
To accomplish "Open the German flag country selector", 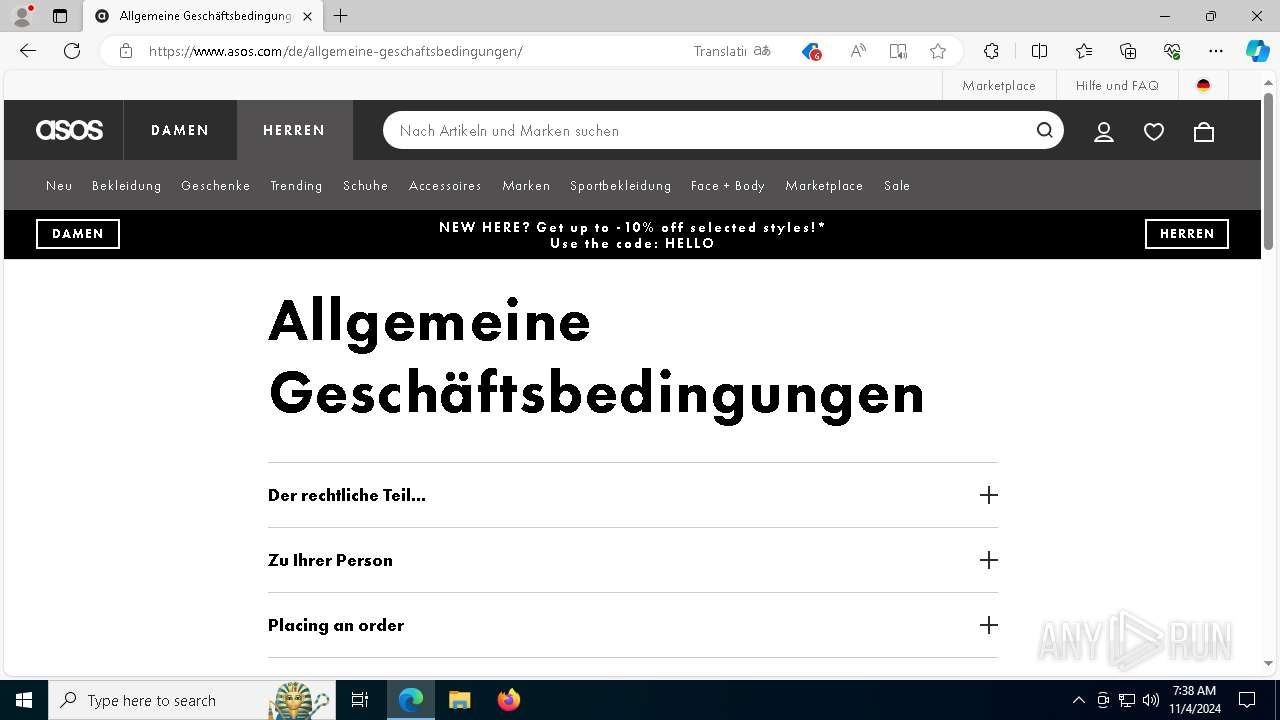I will [x=1203, y=85].
